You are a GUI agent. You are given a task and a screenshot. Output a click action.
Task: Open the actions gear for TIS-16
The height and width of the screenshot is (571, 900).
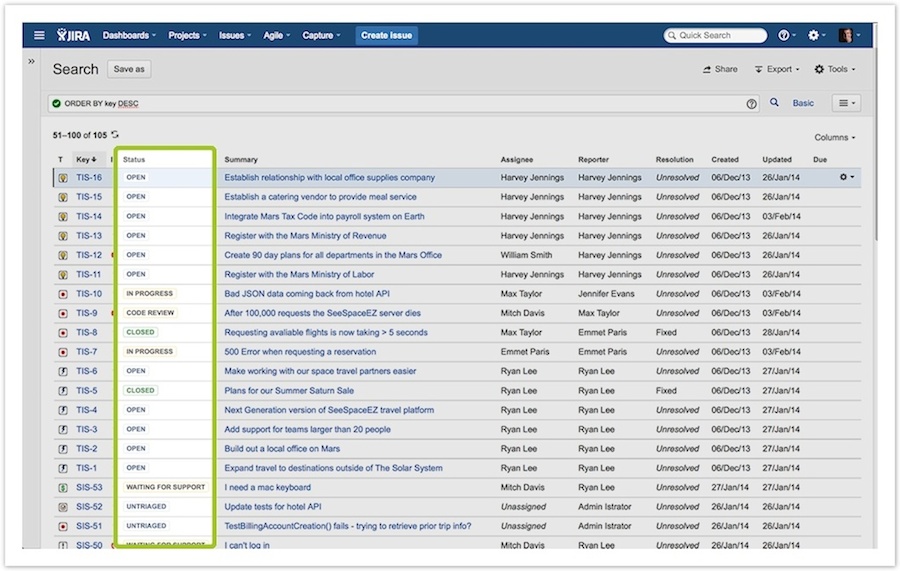tap(847, 178)
